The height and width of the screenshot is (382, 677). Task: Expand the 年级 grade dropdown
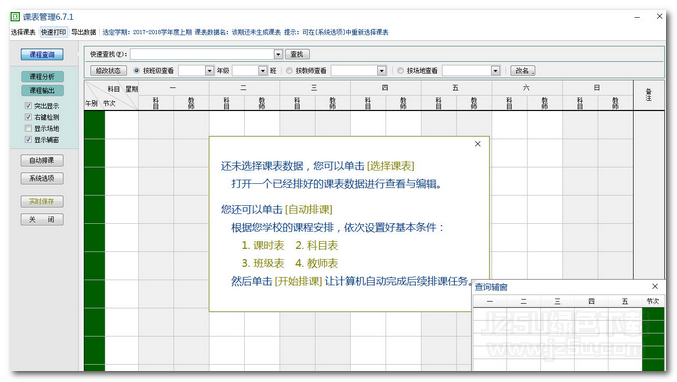[x=210, y=70]
